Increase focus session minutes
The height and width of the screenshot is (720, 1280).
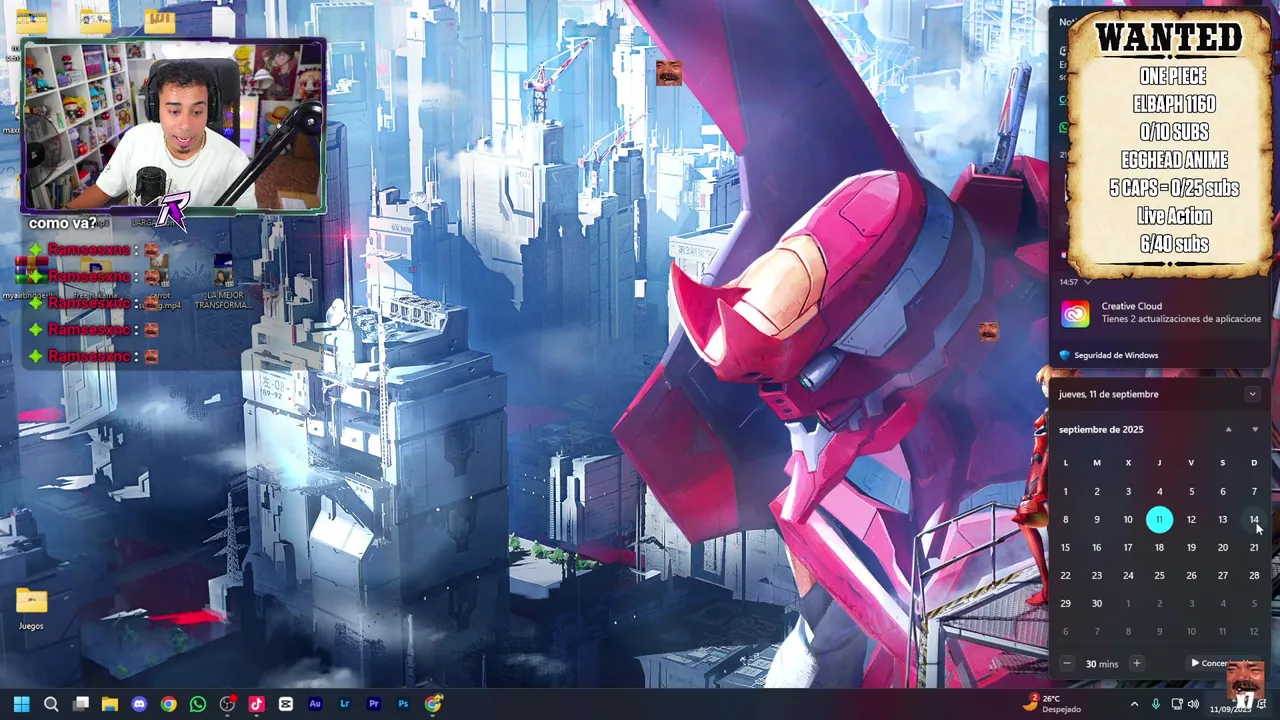(x=1136, y=664)
